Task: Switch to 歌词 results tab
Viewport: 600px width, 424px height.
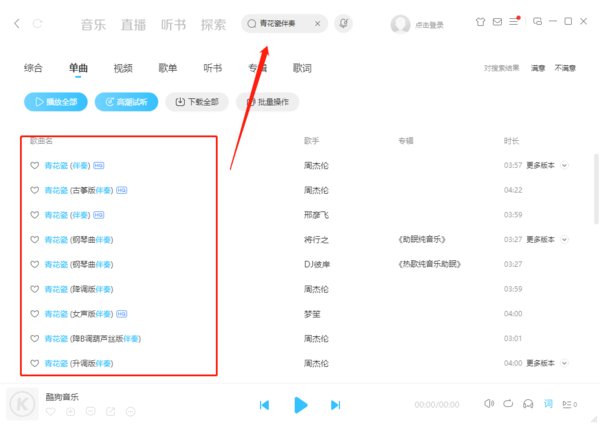Action: click(x=302, y=68)
